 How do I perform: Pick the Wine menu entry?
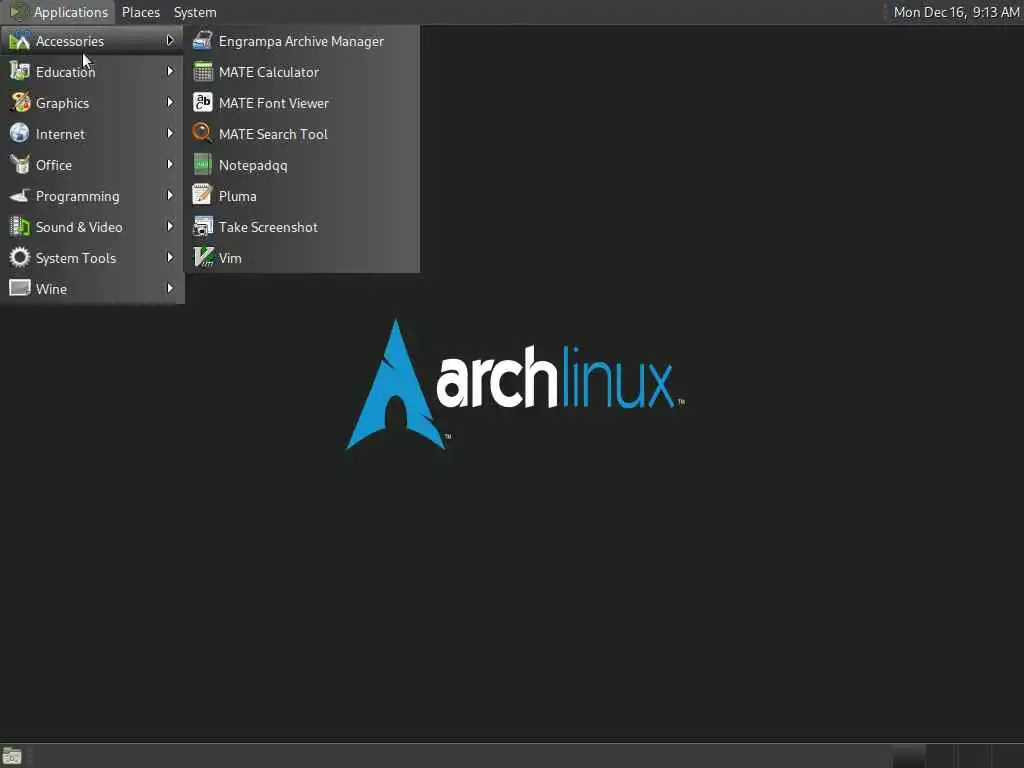click(92, 288)
